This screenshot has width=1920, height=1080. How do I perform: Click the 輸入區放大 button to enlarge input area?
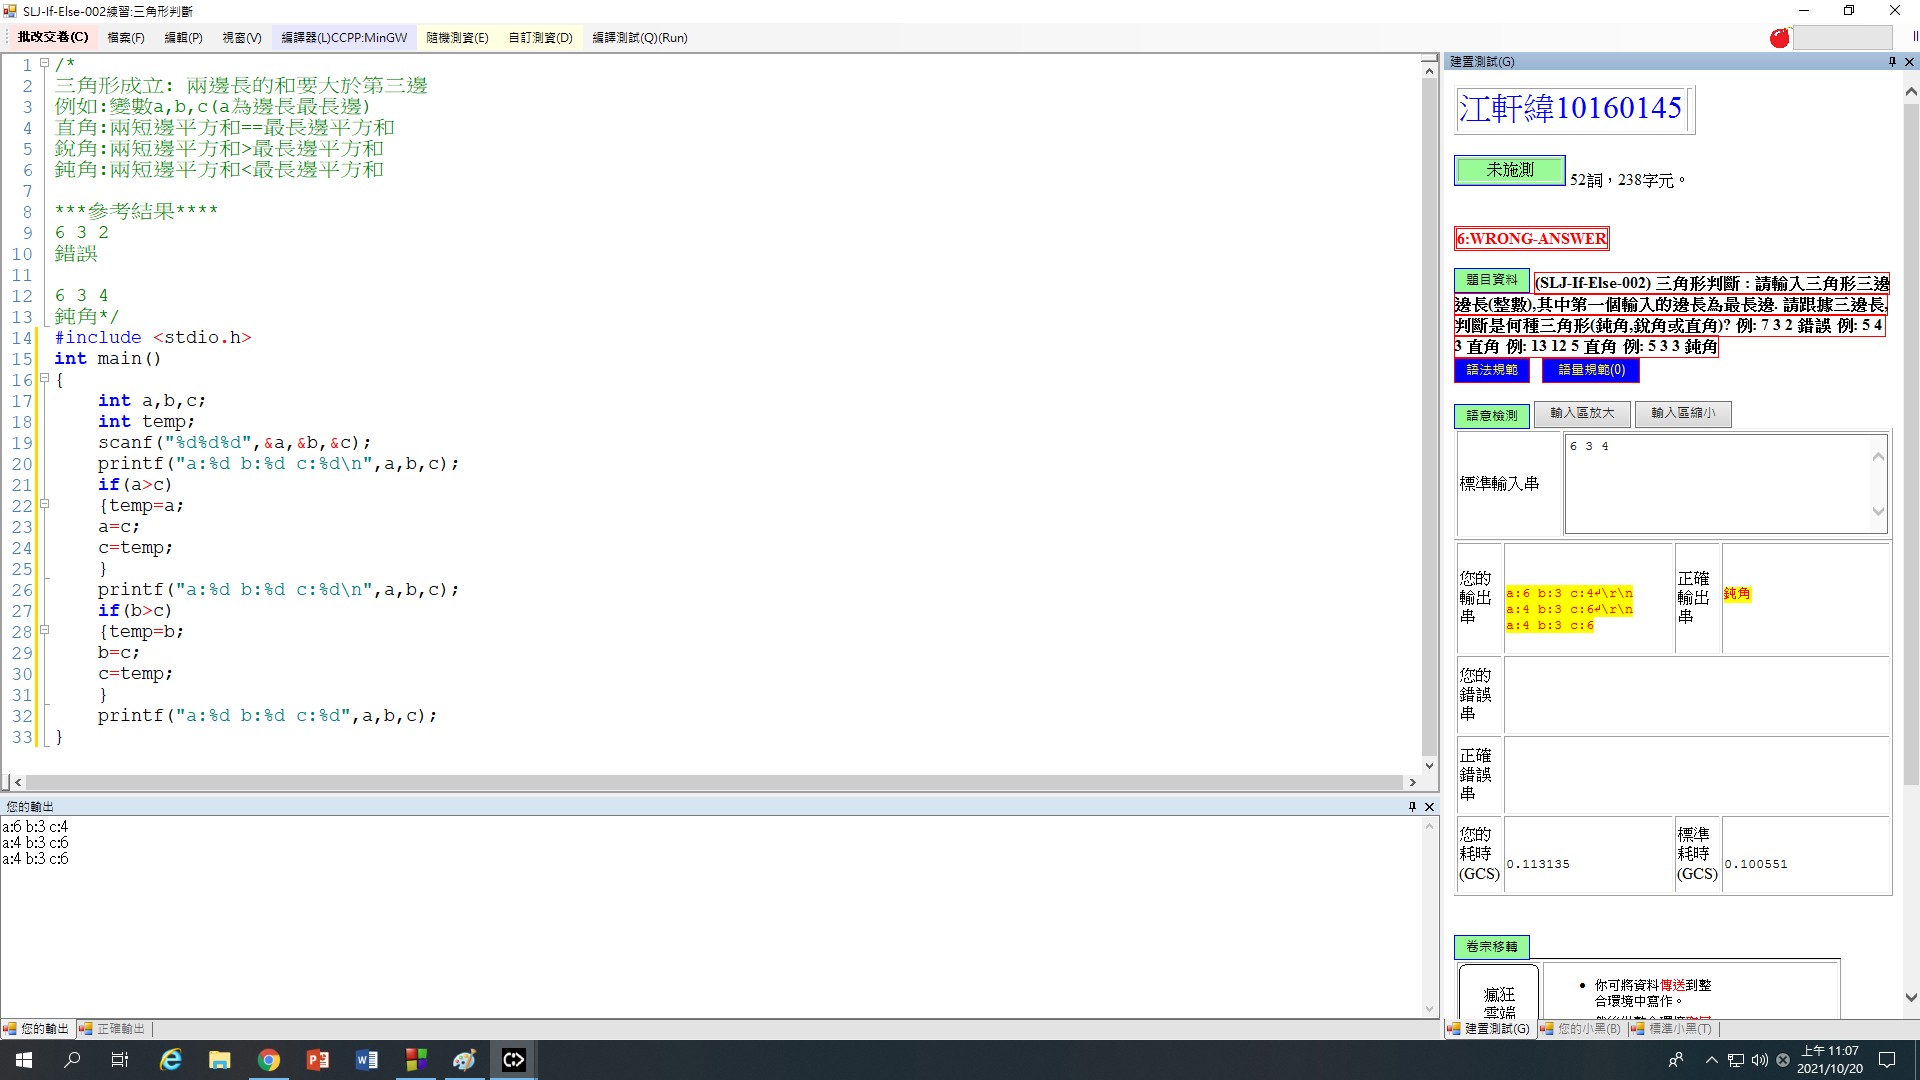tap(1582, 414)
